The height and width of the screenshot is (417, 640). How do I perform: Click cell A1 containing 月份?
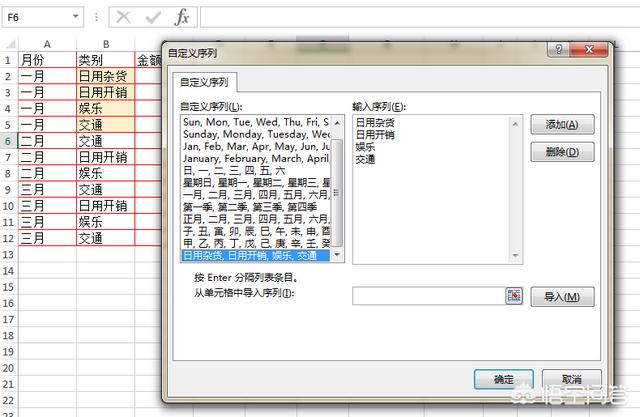[47, 60]
